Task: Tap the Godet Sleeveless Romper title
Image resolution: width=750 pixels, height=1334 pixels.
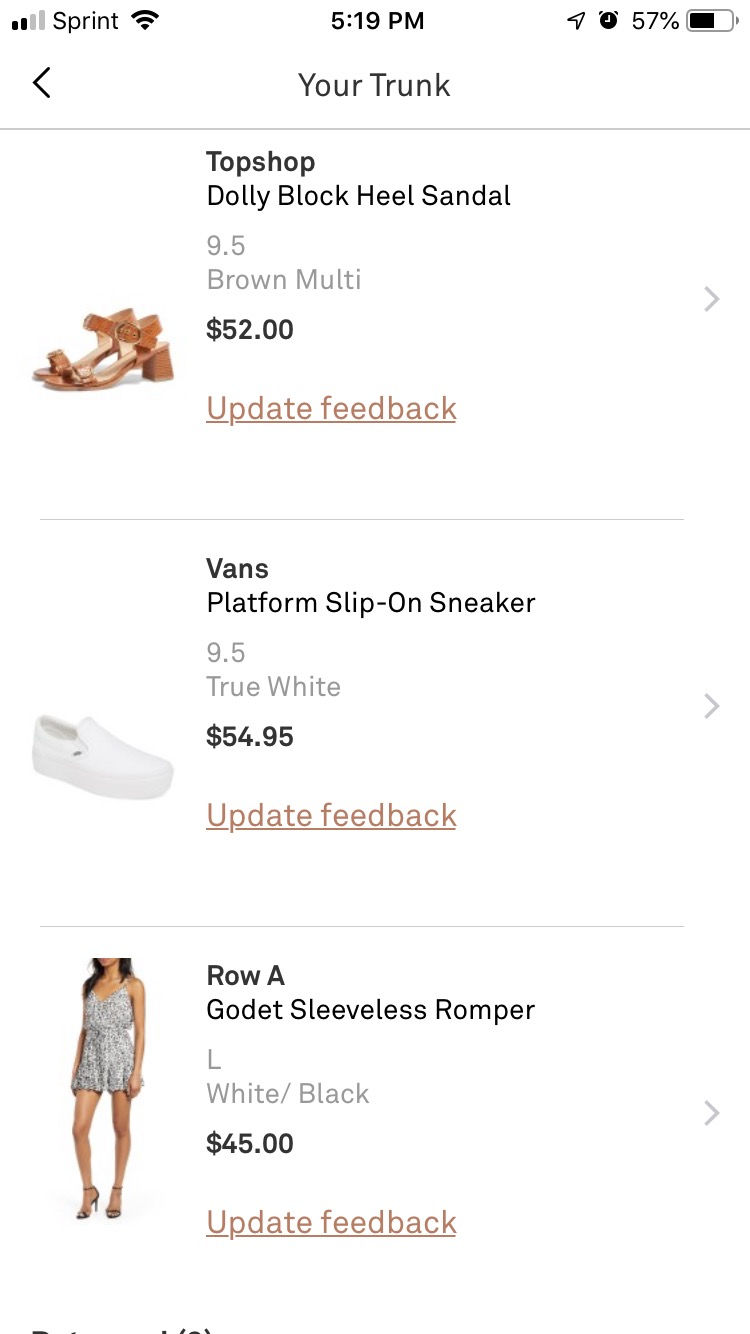Action: click(370, 1009)
